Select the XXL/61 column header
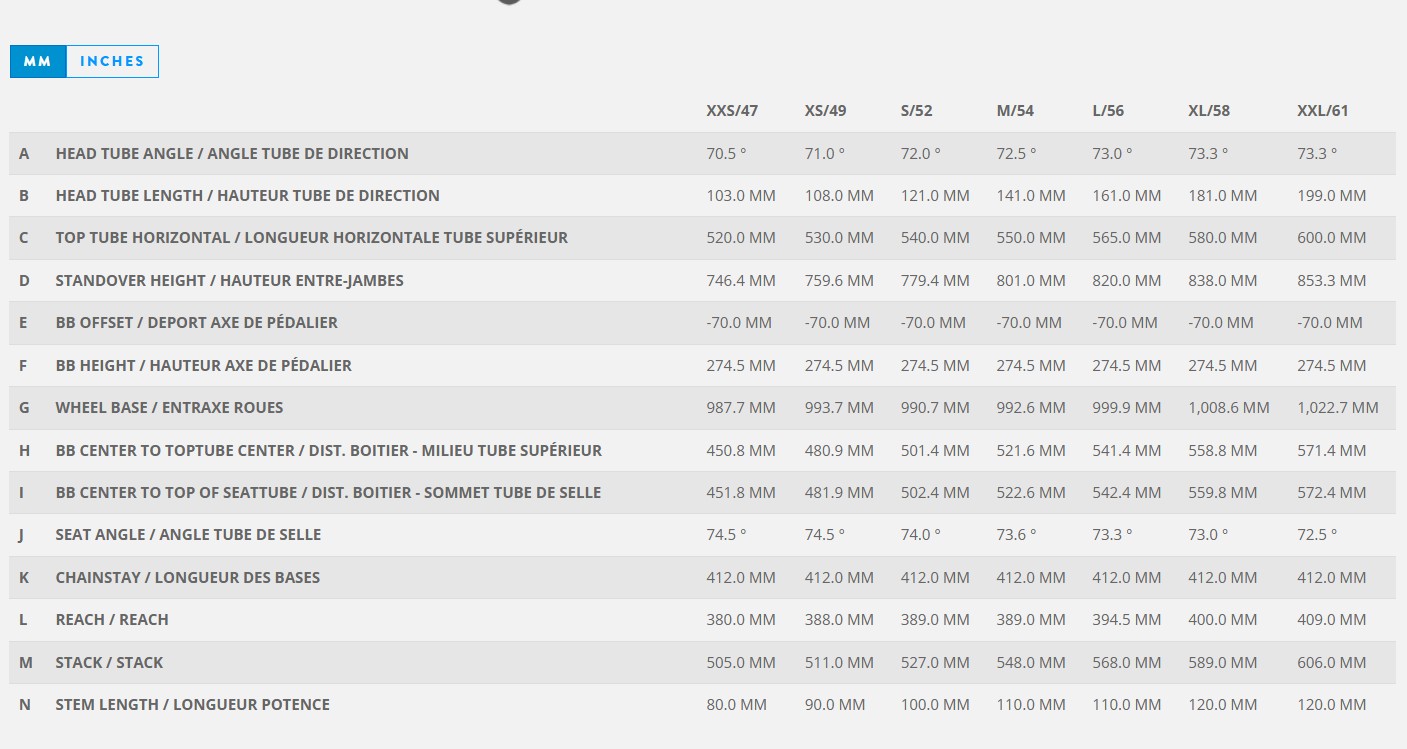This screenshot has height=749, width=1407. pyautogui.click(x=1322, y=110)
